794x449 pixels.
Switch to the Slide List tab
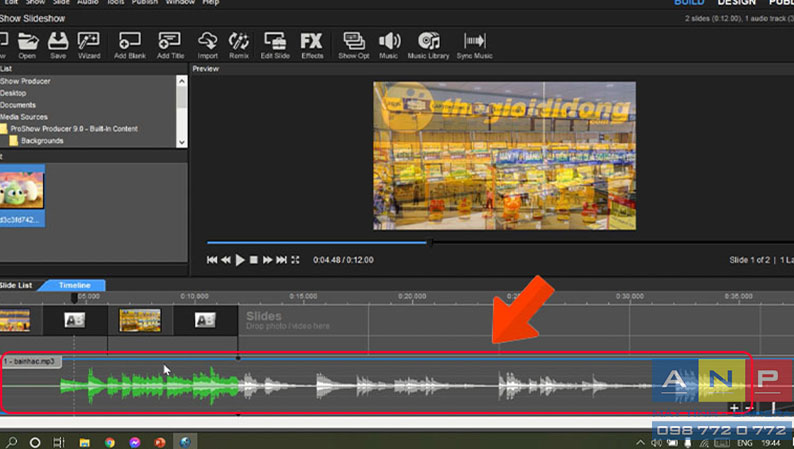[16, 285]
